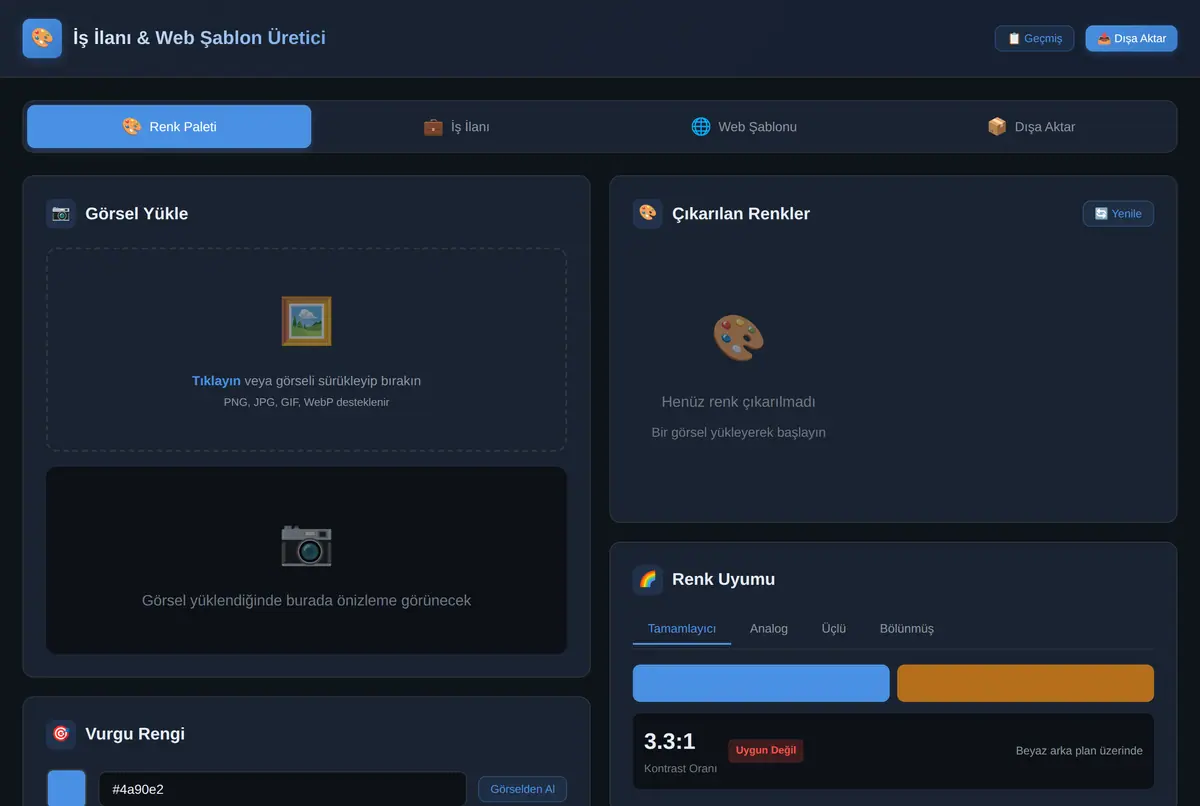The image size is (1200, 806).
Task: Click the Tıklayın upload link
Action: (216, 381)
